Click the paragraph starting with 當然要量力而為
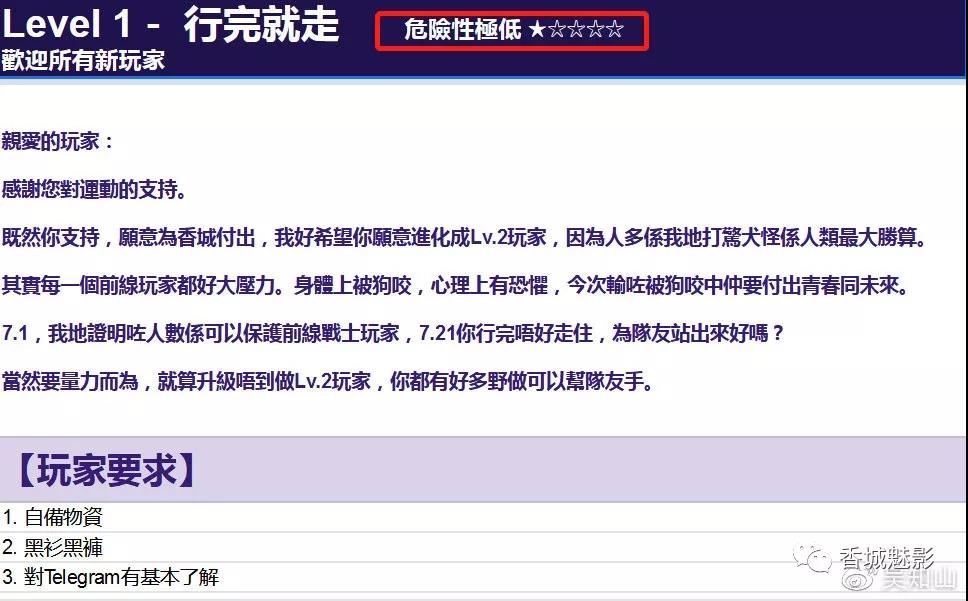This screenshot has width=968, height=601. click(x=328, y=382)
